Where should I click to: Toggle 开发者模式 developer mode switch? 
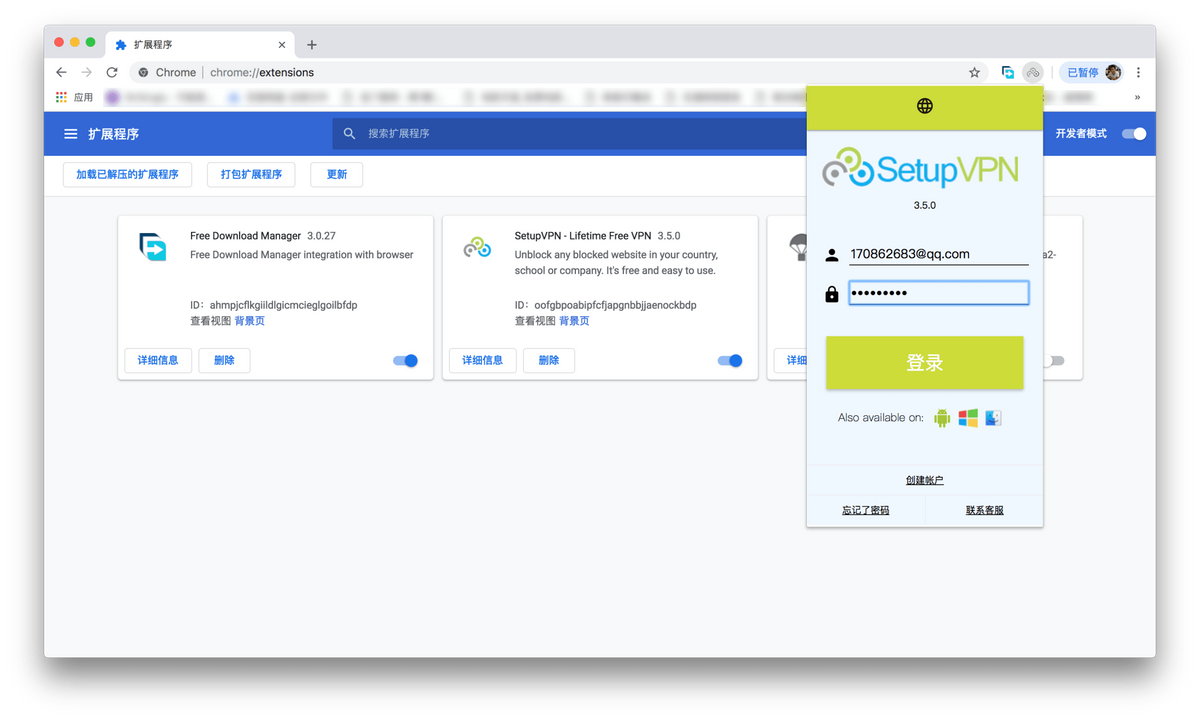click(1133, 134)
